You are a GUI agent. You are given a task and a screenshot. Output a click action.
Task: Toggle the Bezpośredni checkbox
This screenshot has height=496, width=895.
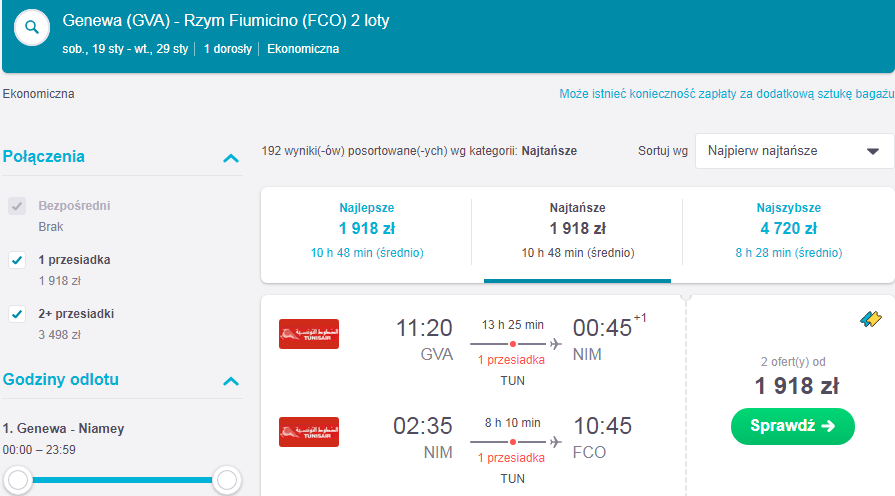[x=17, y=206]
